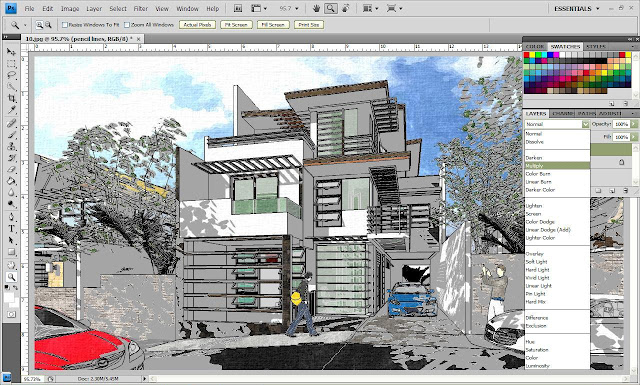Select the Move tool
The height and width of the screenshot is (385, 640).
11,52
